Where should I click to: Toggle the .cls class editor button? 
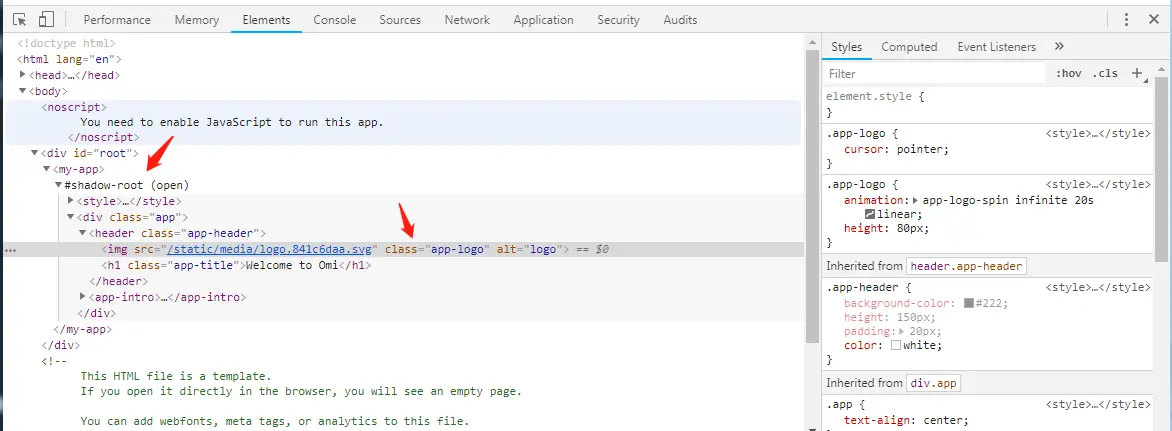click(1105, 73)
